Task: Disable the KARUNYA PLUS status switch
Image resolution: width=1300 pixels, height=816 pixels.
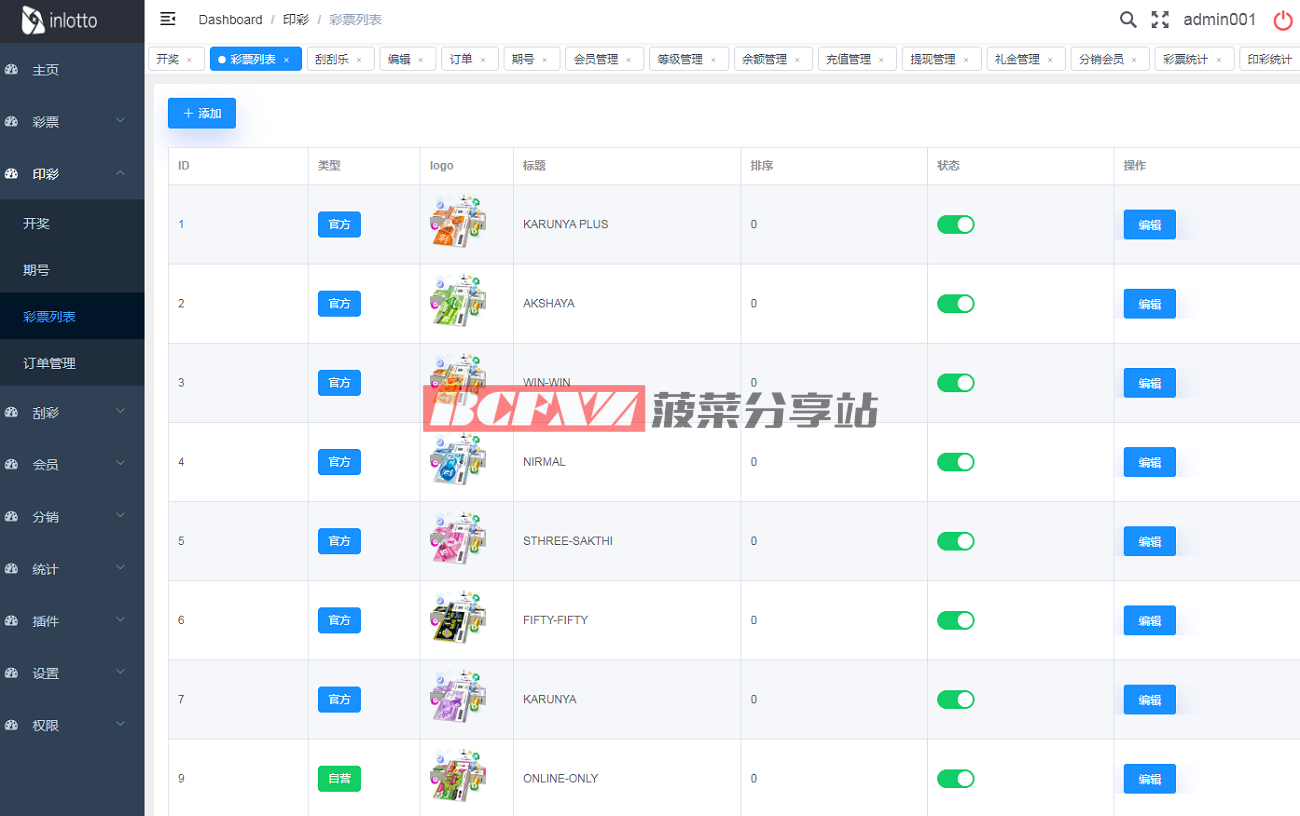Action: click(955, 225)
